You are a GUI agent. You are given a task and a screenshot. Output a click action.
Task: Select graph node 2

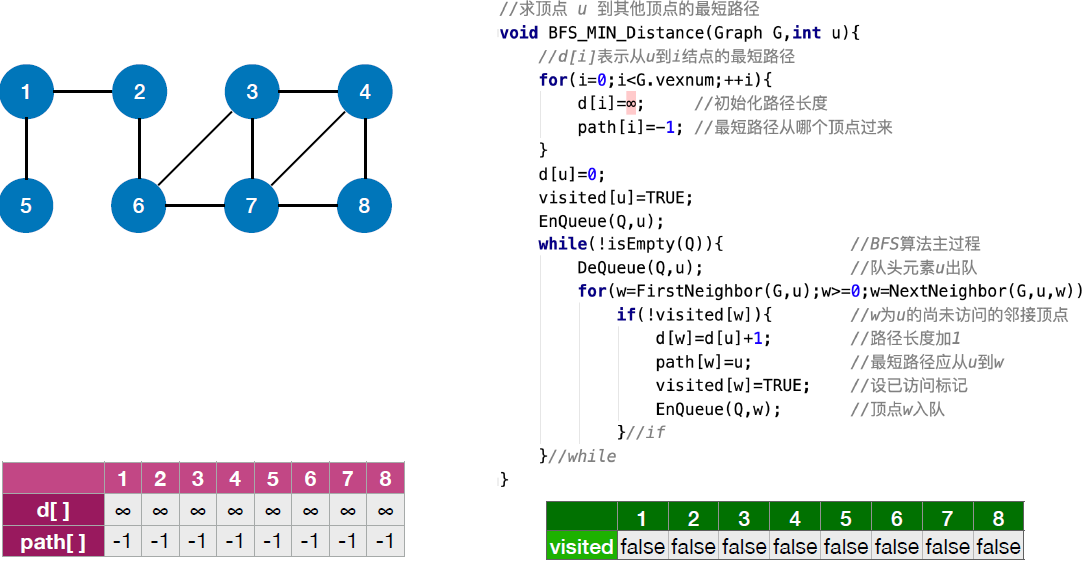coord(140,92)
